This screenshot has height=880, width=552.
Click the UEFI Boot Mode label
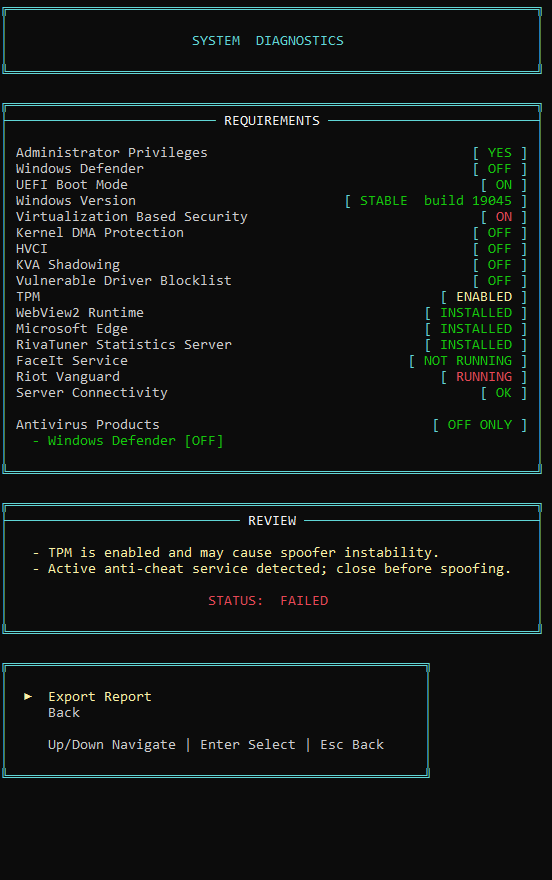[x=72, y=185]
